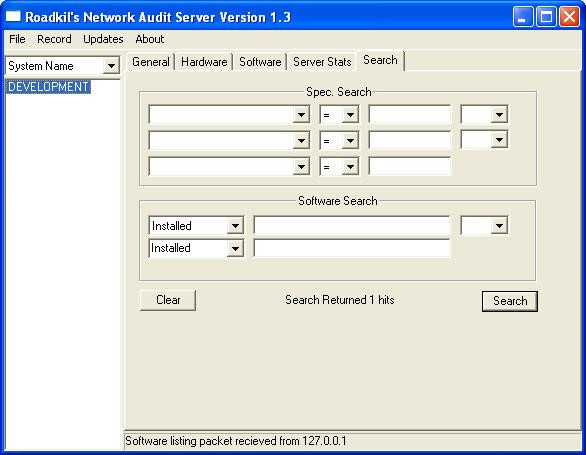Click second Spec. Search value field
The image size is (586, 455).
click(410, 141)
